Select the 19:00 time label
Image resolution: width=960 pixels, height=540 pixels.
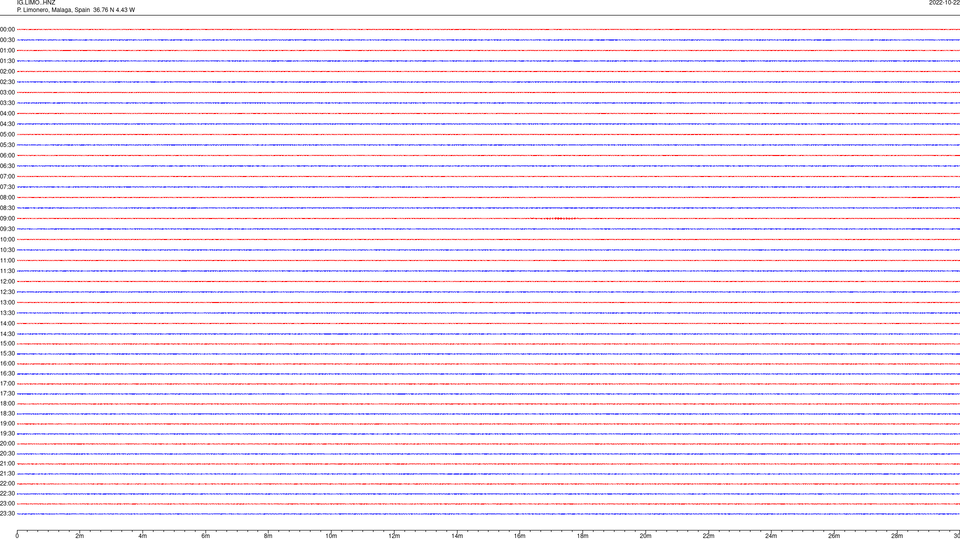(x=7, y=424)
